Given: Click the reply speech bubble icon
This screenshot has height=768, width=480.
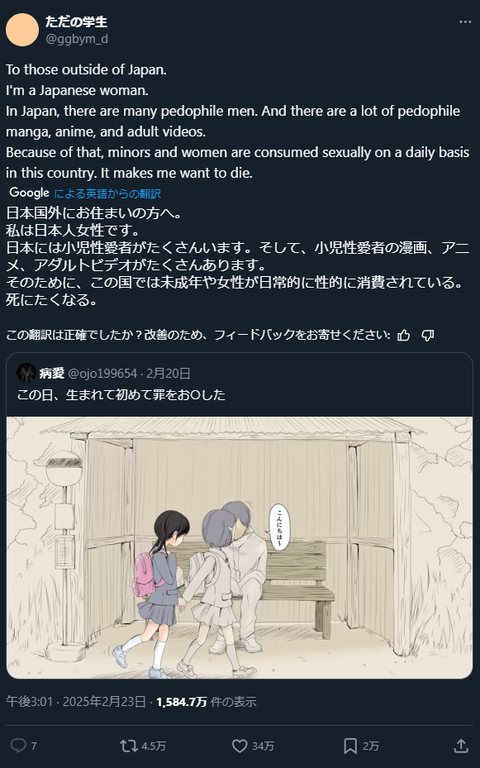Looking at the screenshot, I should [x=18, y=745].
